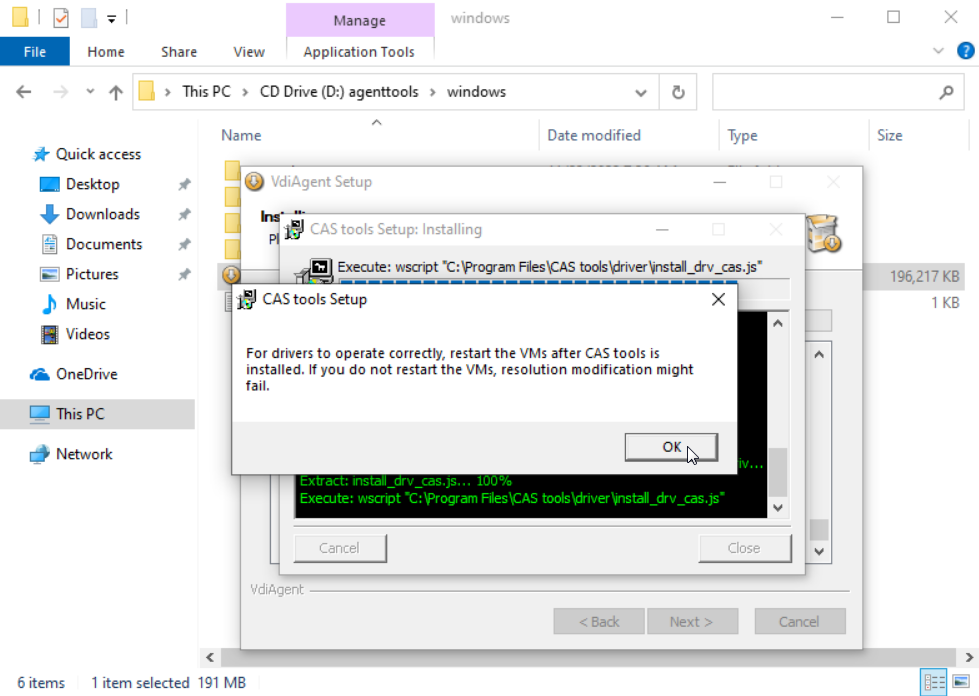The height and width of the screenshot is (696, 979).
Task: Click OK in the CAS tools Setup dialog
Action: click(671, 447)
